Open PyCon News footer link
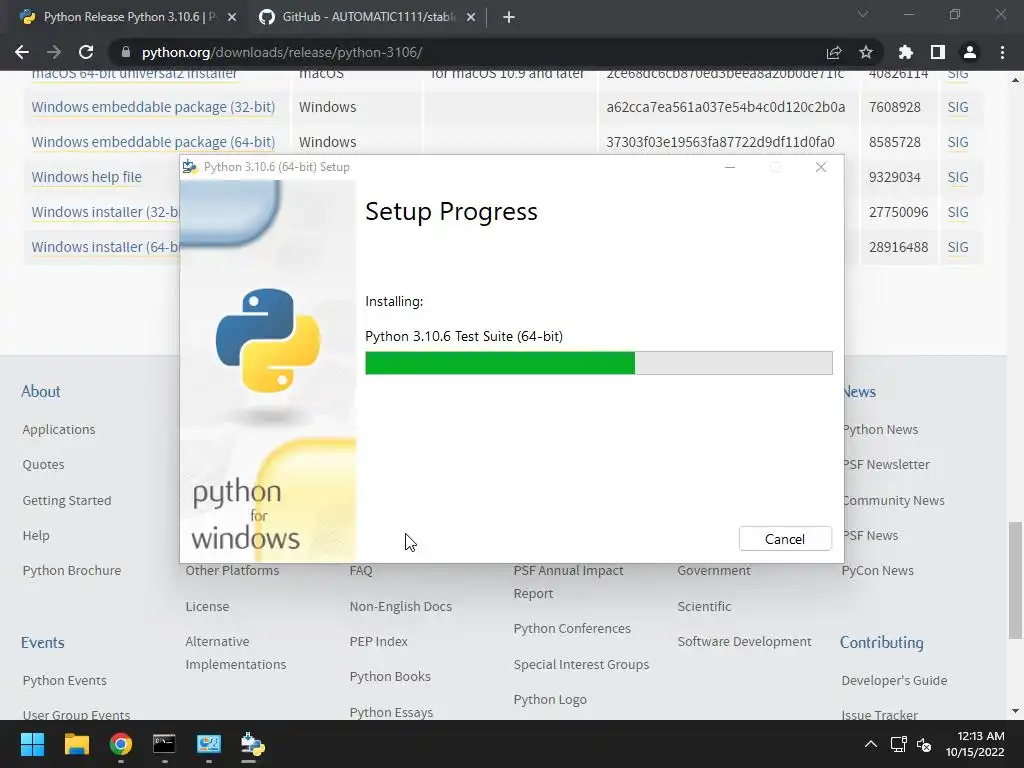The width and height of the screenshot is (1024, 768). [878, 570]
